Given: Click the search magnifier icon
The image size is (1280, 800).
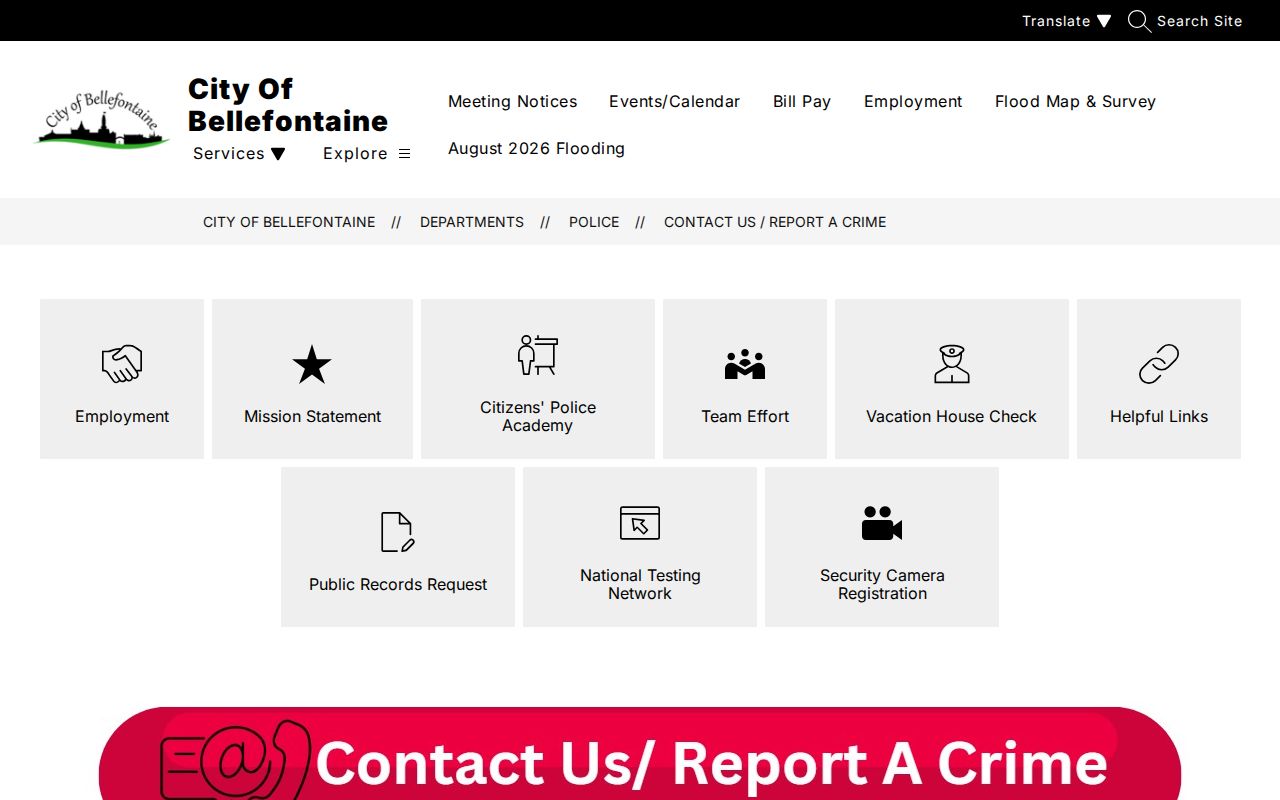Looking at the screenshot, I should point(1139,21).
